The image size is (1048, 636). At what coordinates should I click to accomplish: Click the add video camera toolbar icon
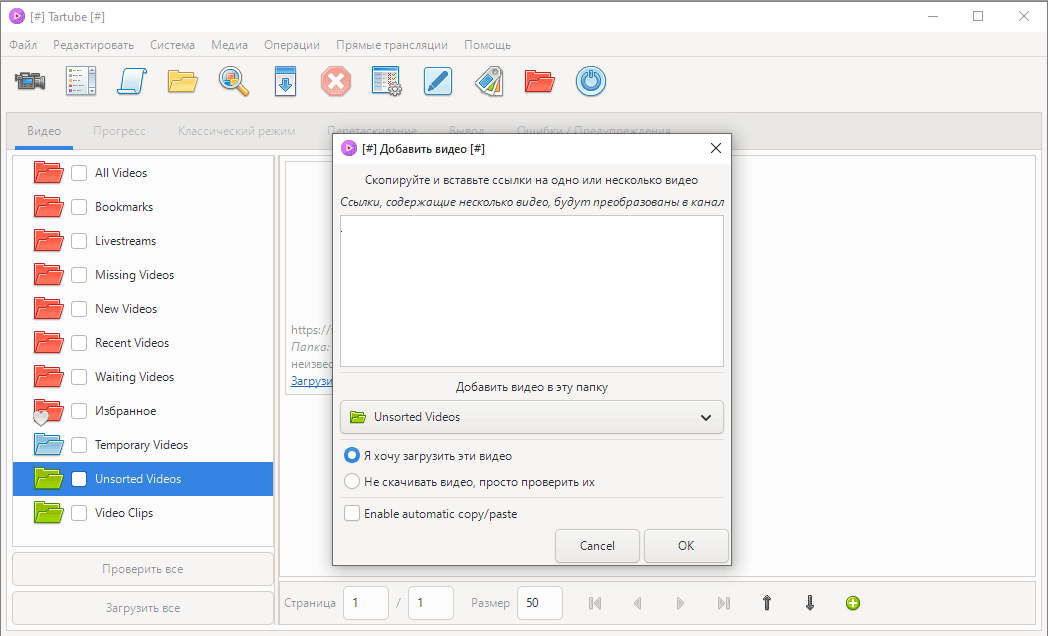30,82
